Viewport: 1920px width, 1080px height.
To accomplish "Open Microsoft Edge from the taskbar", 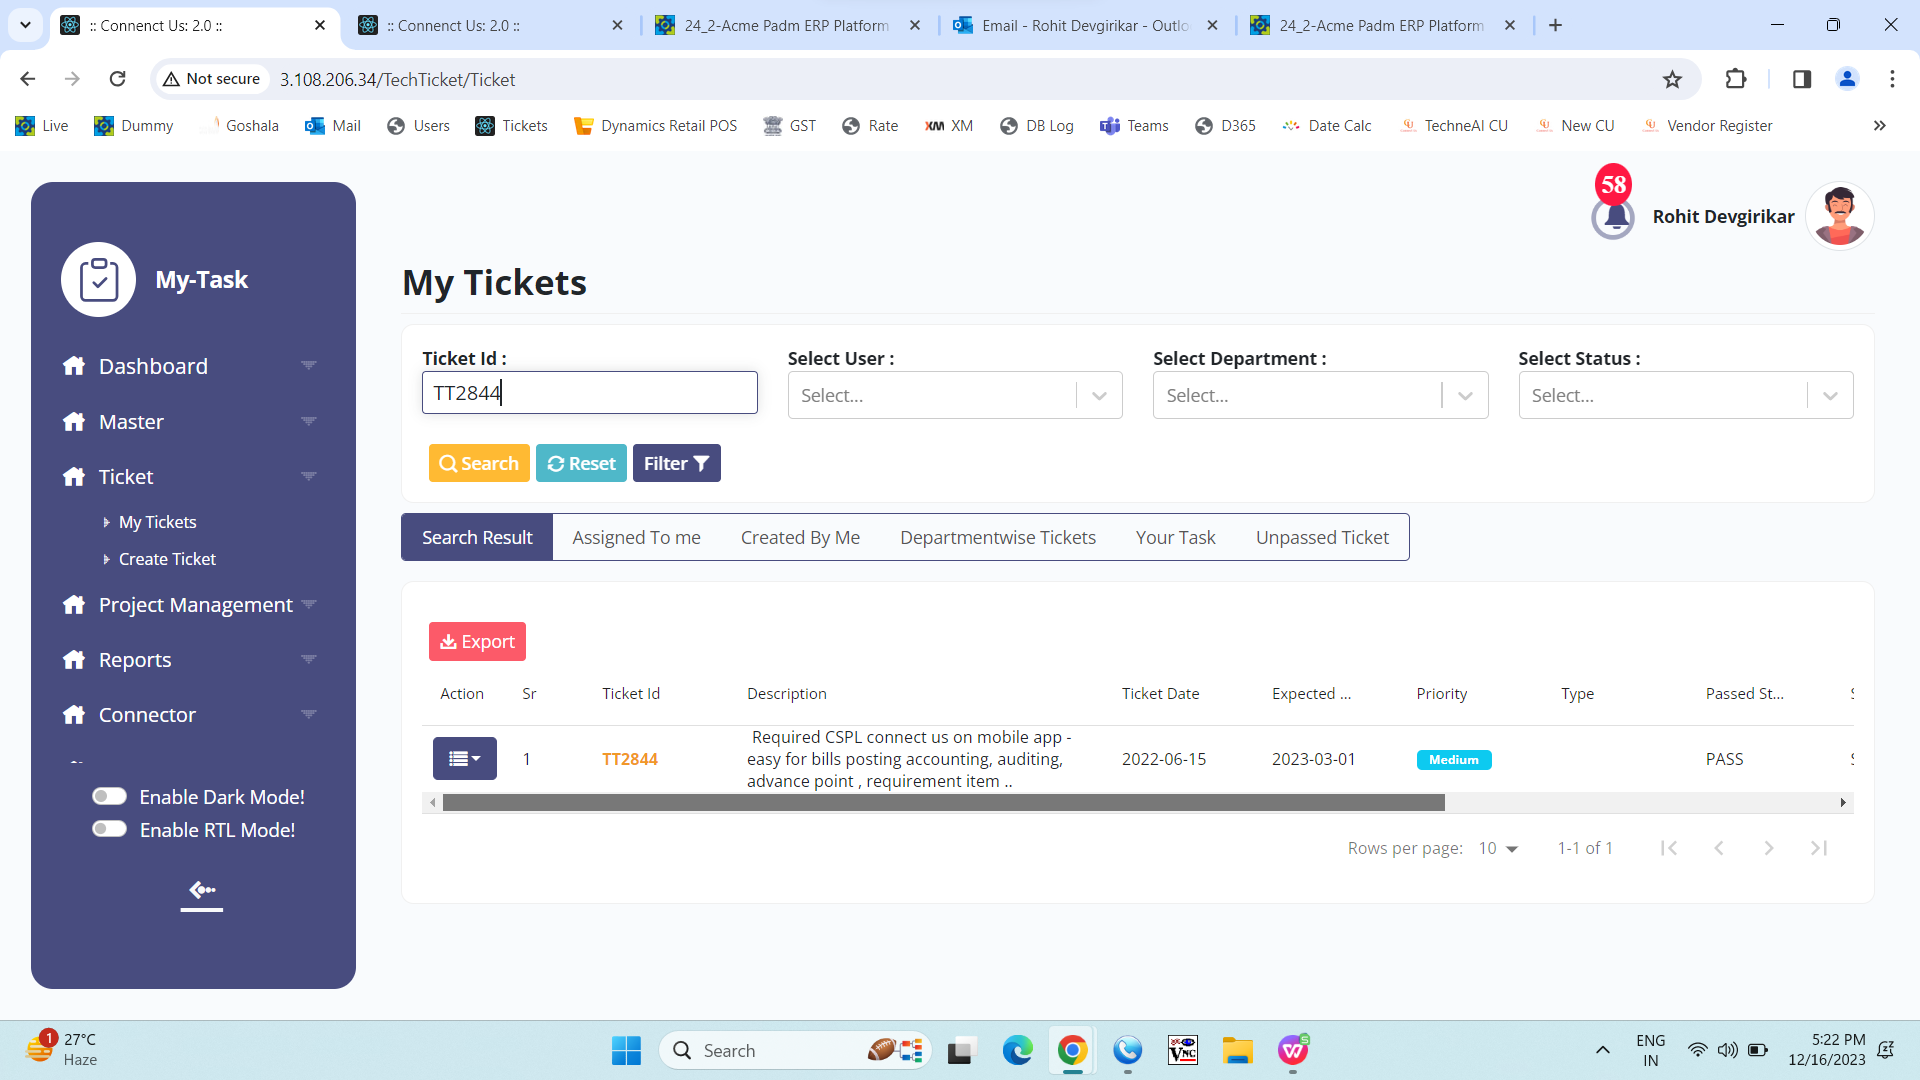I will 1017,1050.
